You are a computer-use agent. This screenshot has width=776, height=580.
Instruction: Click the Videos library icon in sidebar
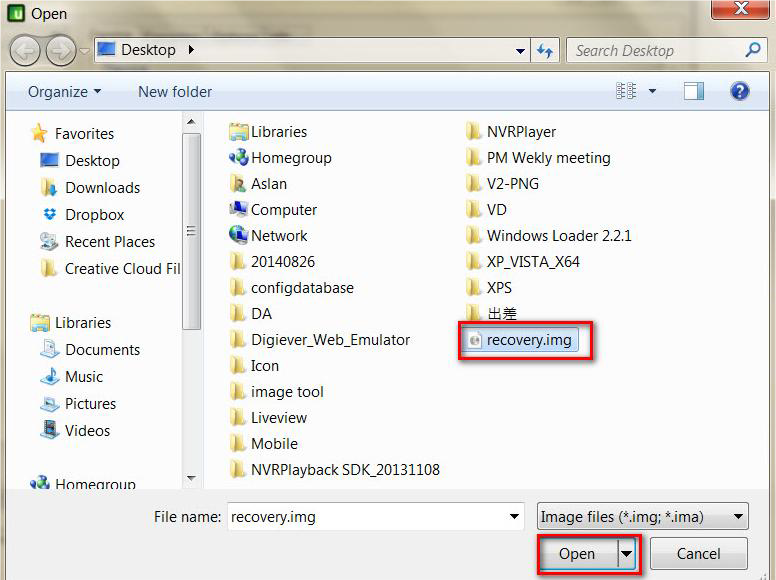[x=49, y=430]
